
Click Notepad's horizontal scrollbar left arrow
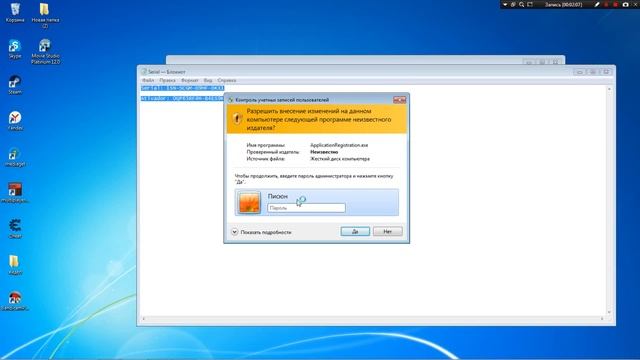[143, 318]
